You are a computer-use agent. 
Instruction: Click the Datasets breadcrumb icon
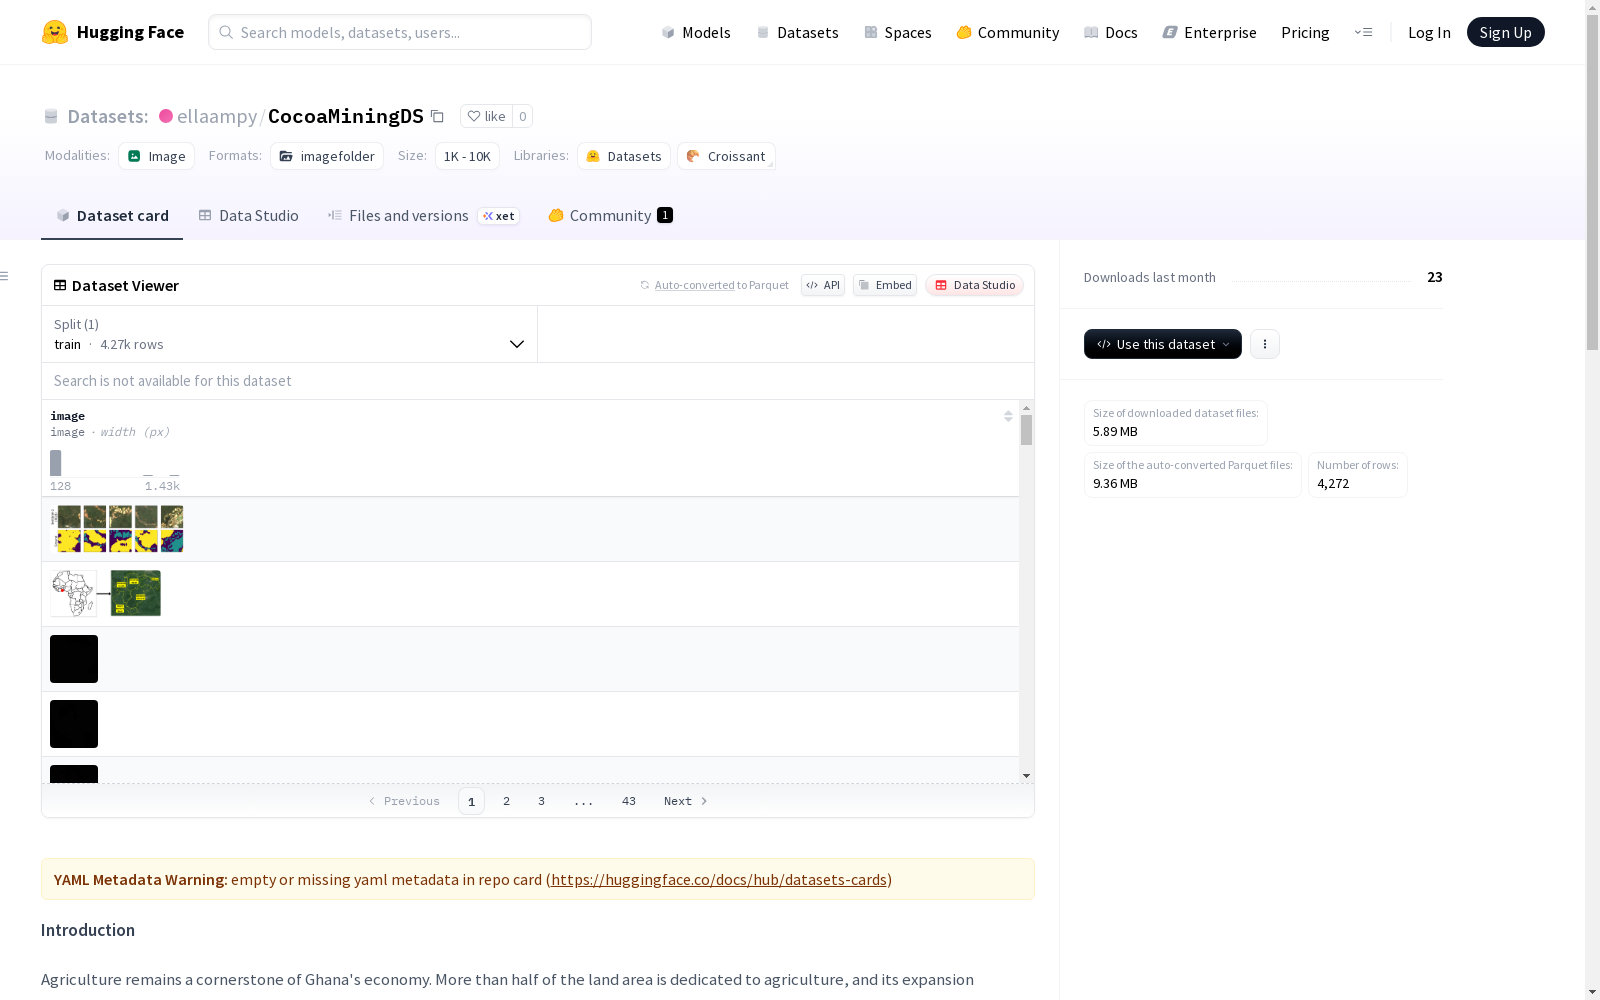(x=51, y=116)
